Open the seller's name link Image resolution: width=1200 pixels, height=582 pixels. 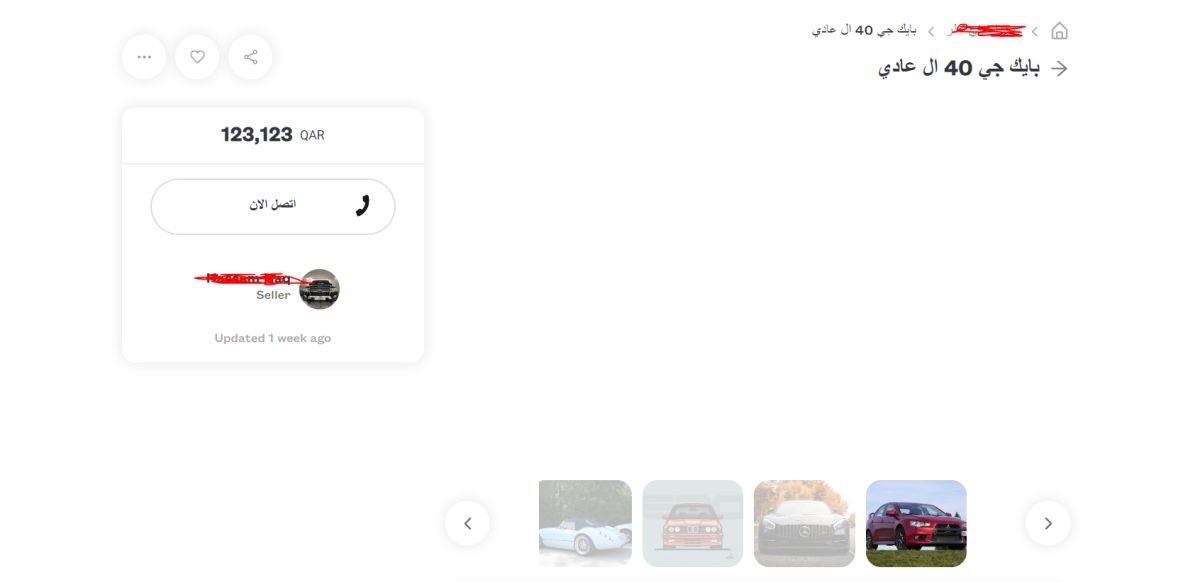[x=245, y=279]
